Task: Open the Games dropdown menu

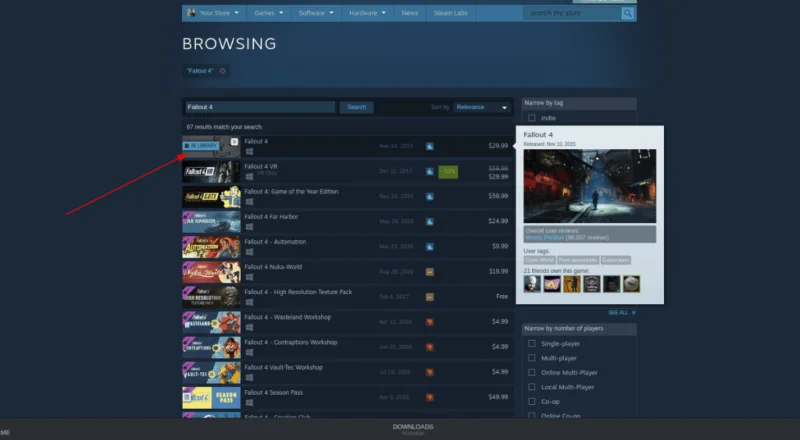Action: [x=268, y=13]
